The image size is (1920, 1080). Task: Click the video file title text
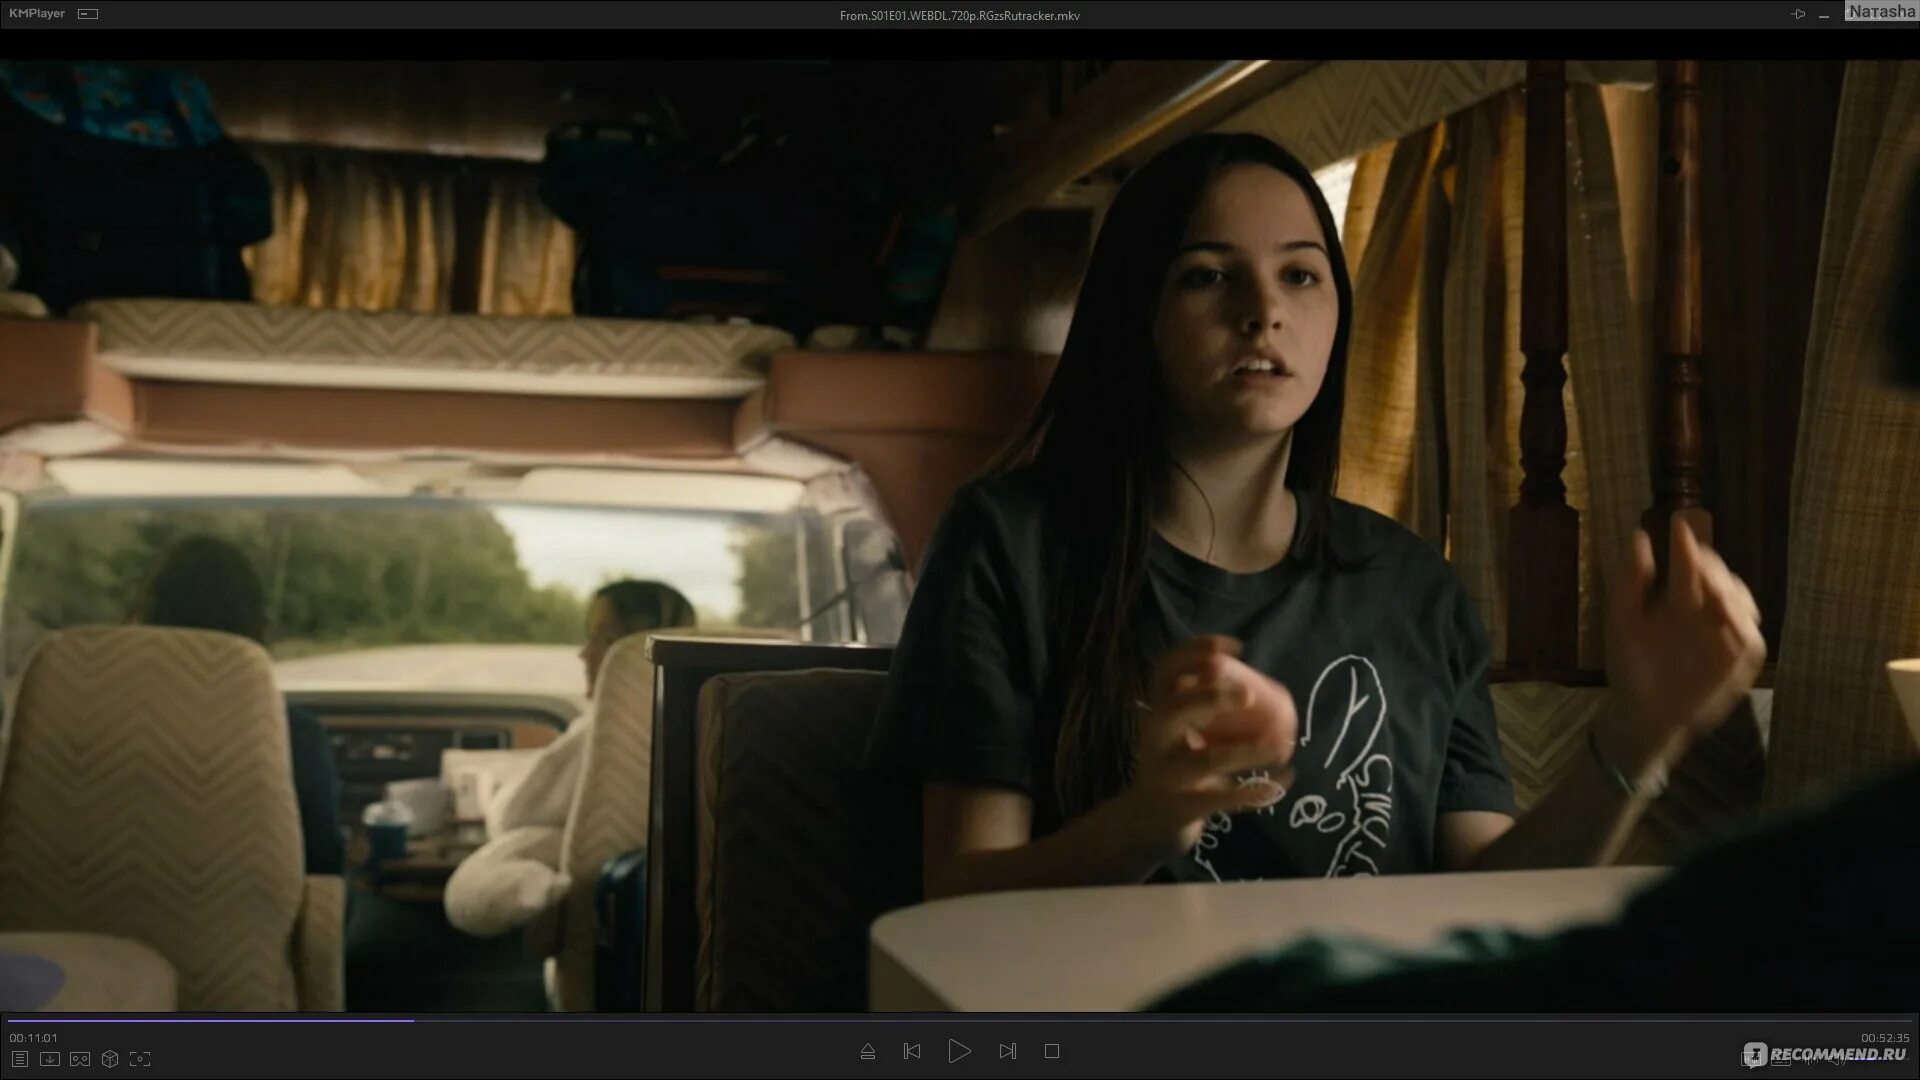(x=959, y=15)
